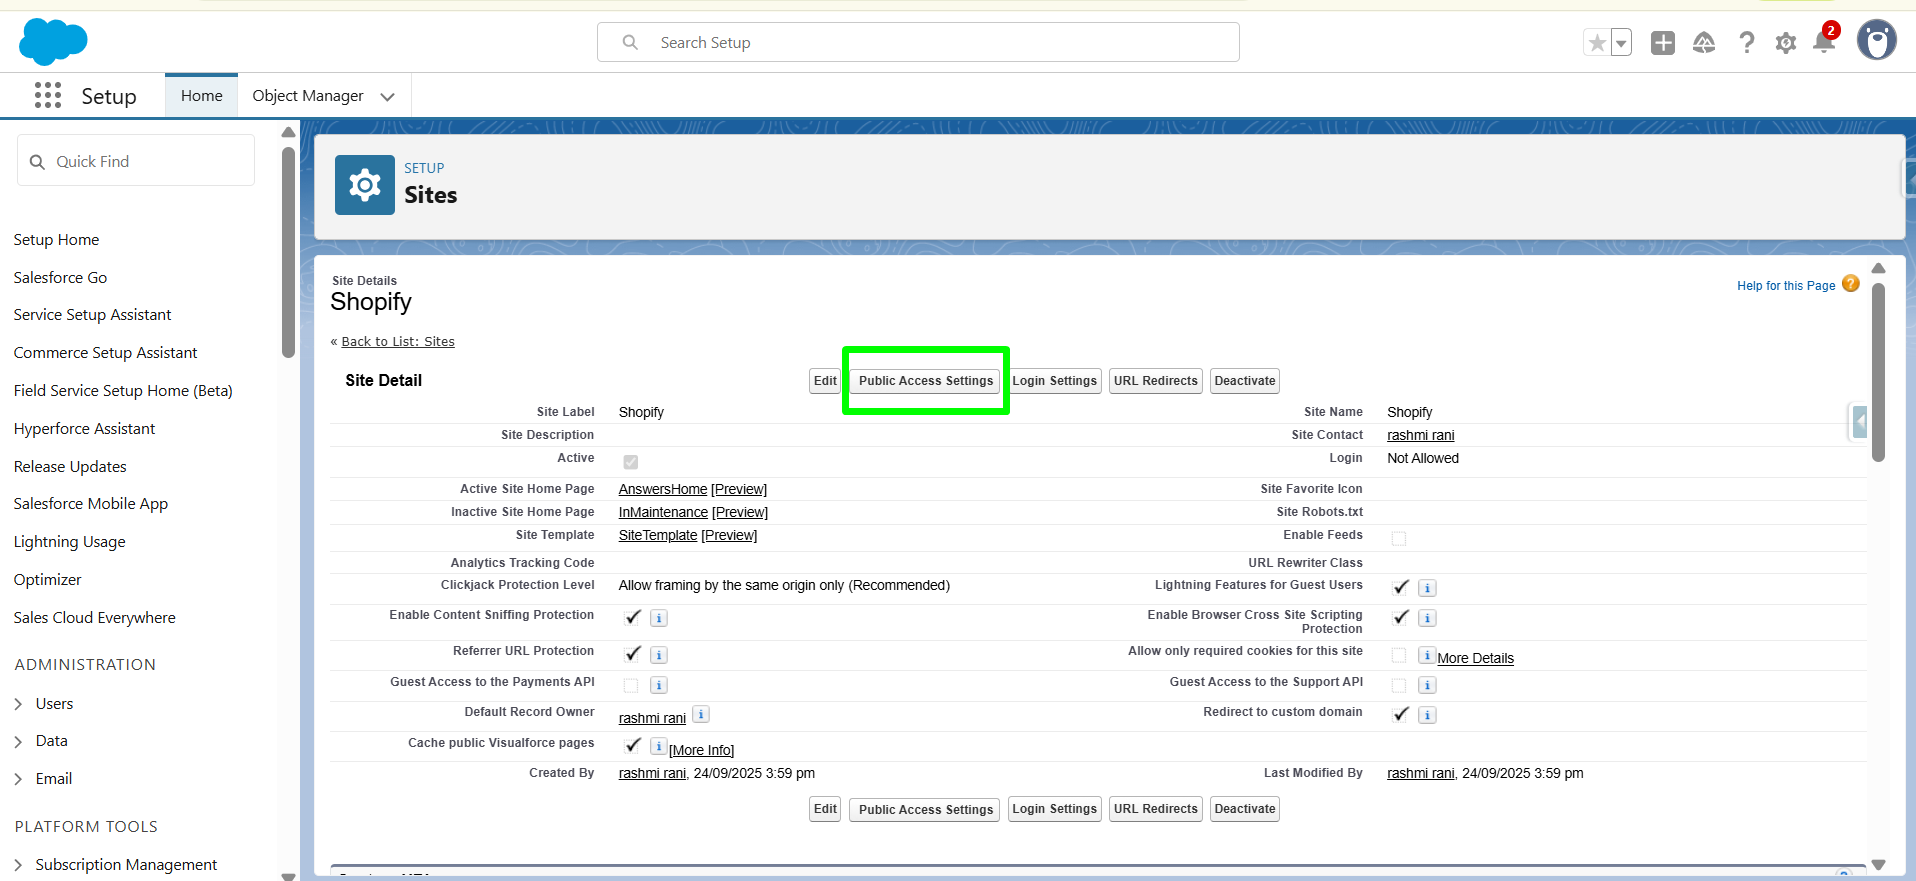Open the Setup gear menu icon

click(1785, 43)
